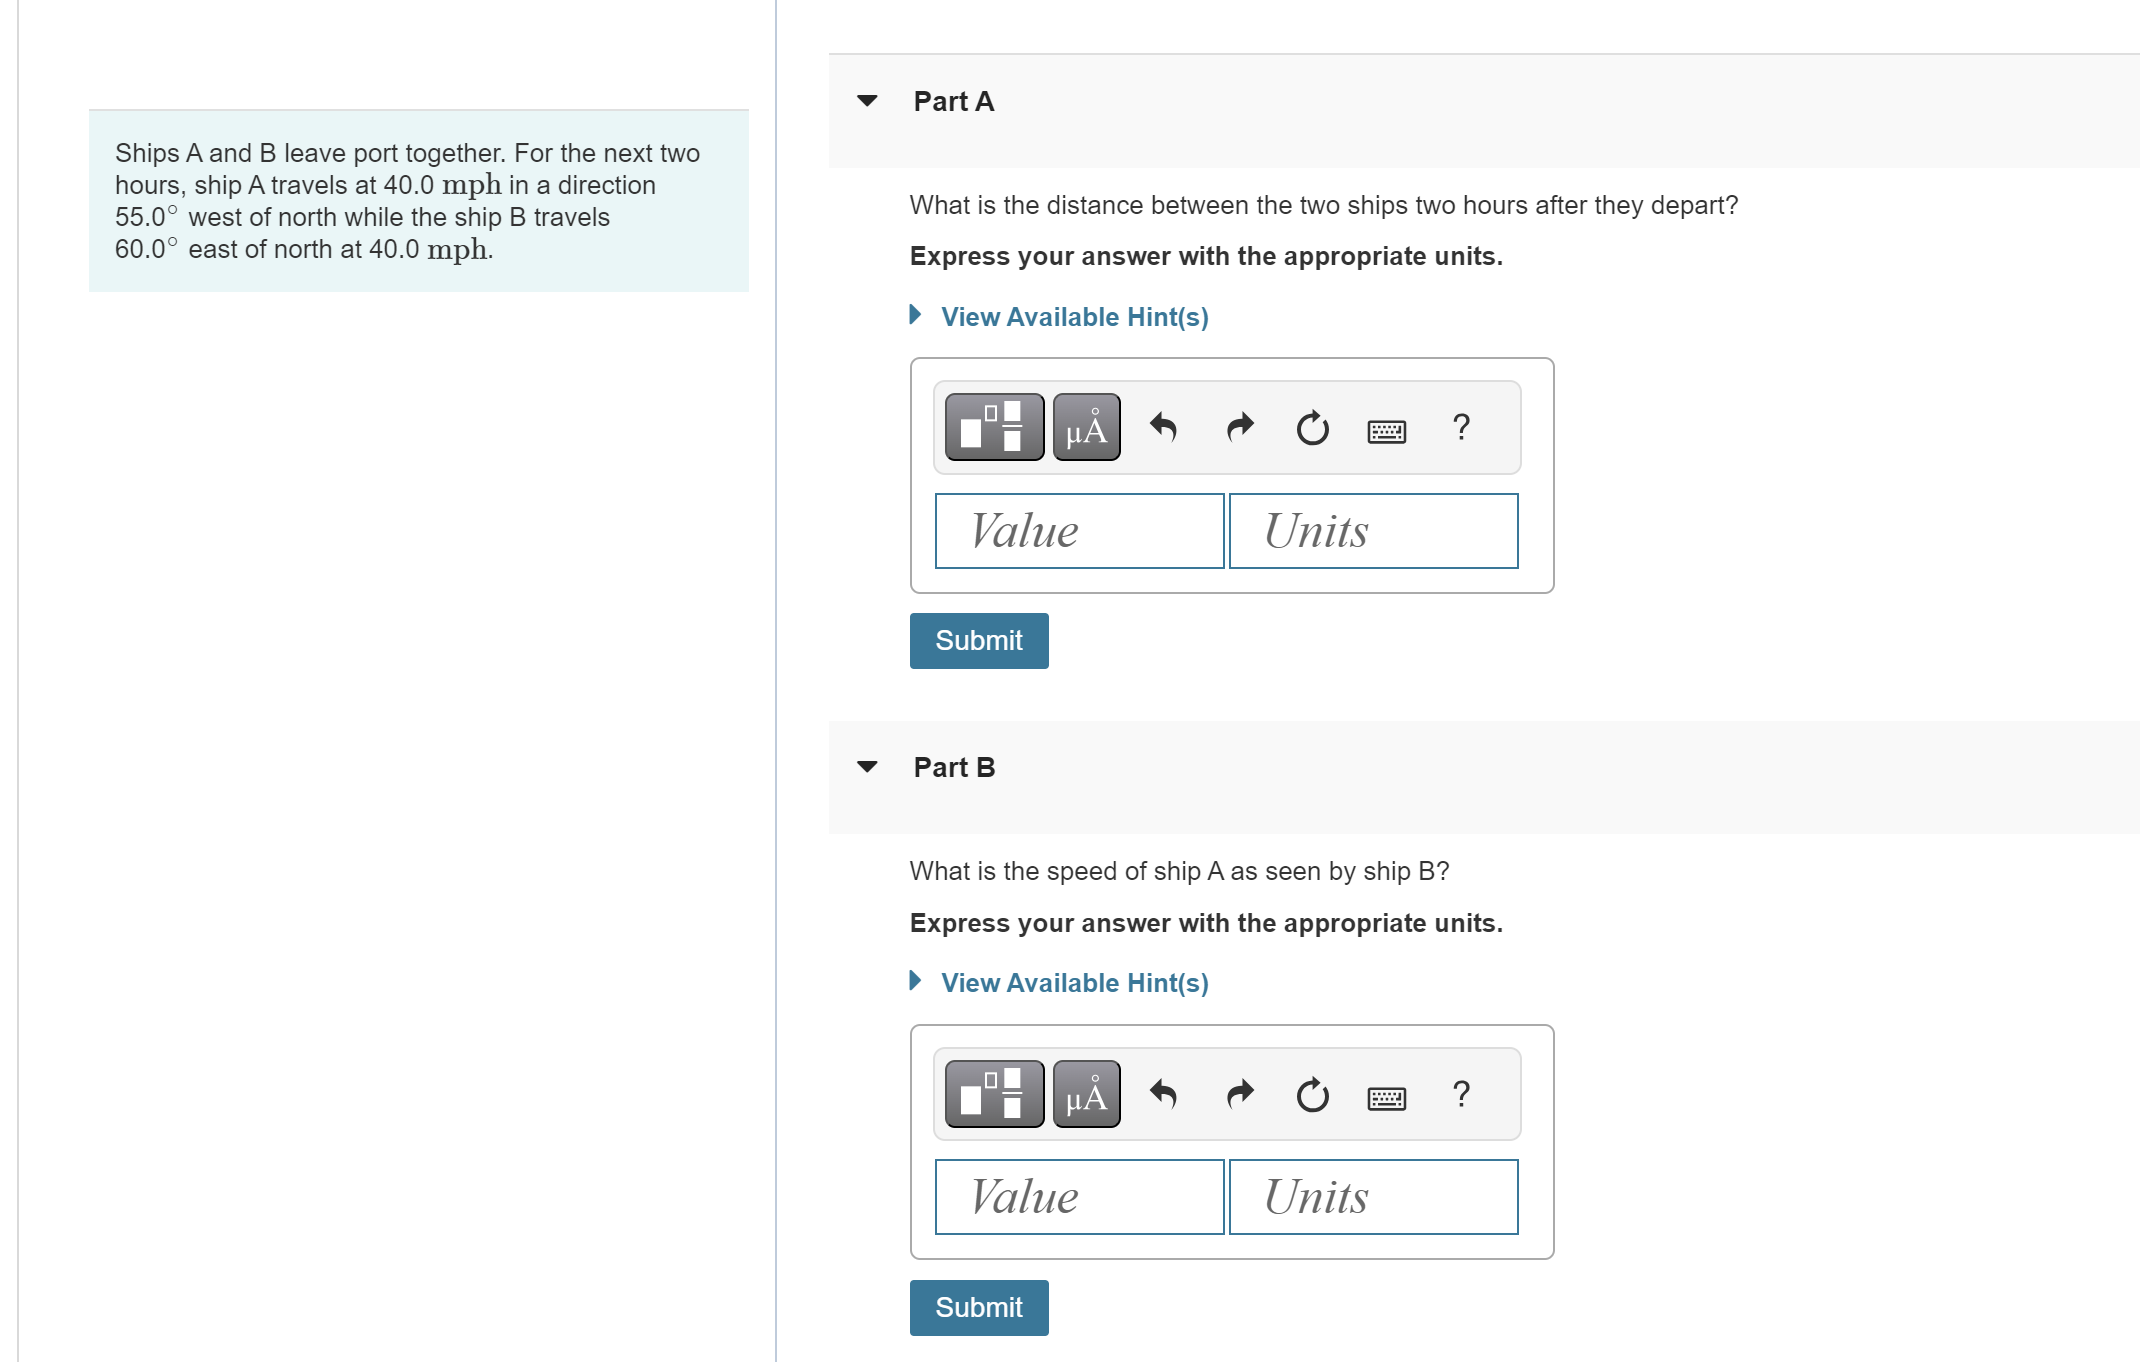Submit the Part B answer
This screenshot has height=1362, width=2140.
click(978, 1307)
